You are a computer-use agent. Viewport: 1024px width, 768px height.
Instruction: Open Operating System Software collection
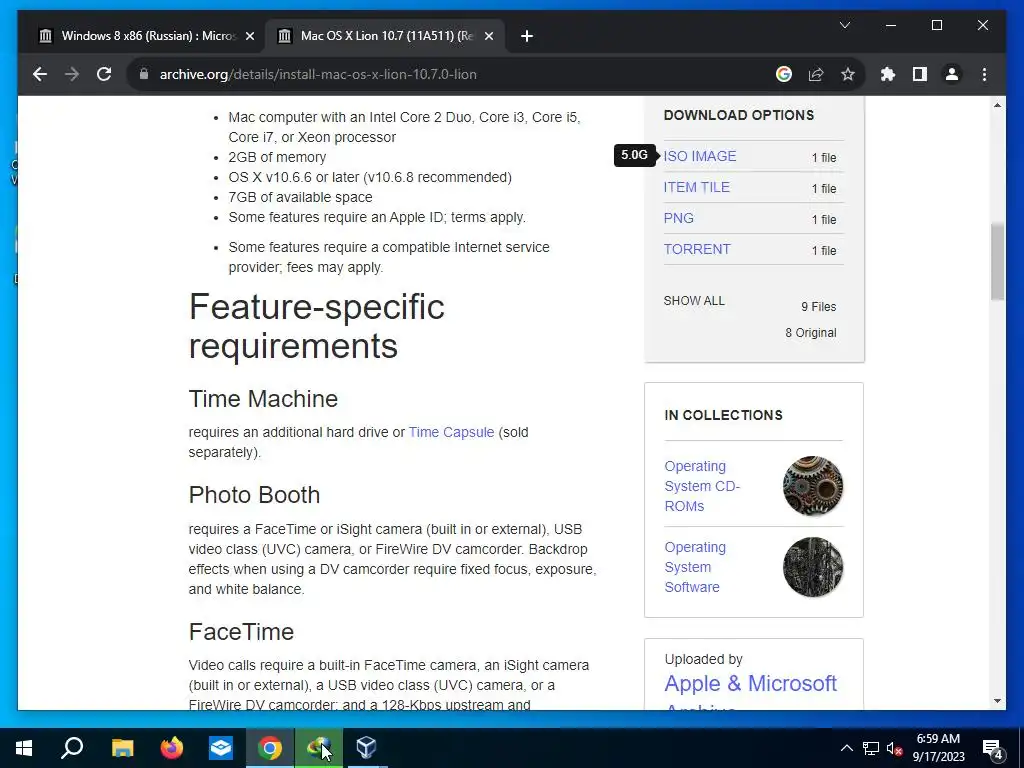click(695, 567)
